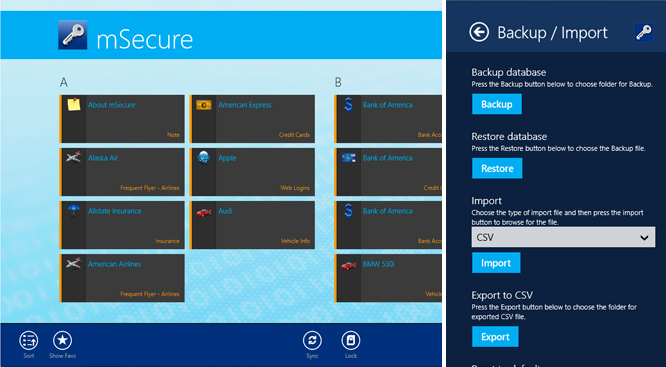
Task: Select the Audi vehicle info tile
Action: point(252,225)
